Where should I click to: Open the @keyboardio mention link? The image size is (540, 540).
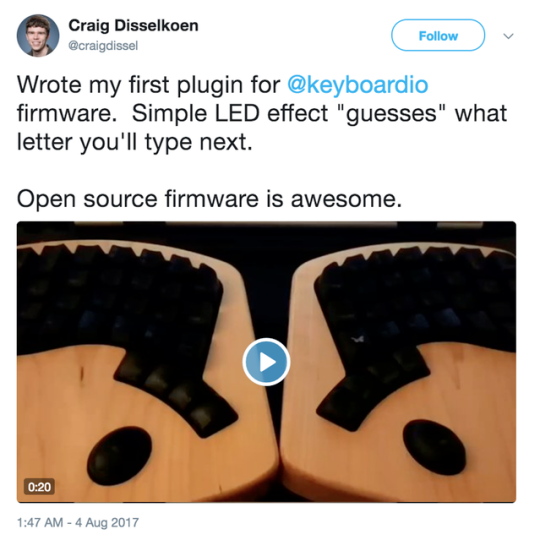pos(357,85)
